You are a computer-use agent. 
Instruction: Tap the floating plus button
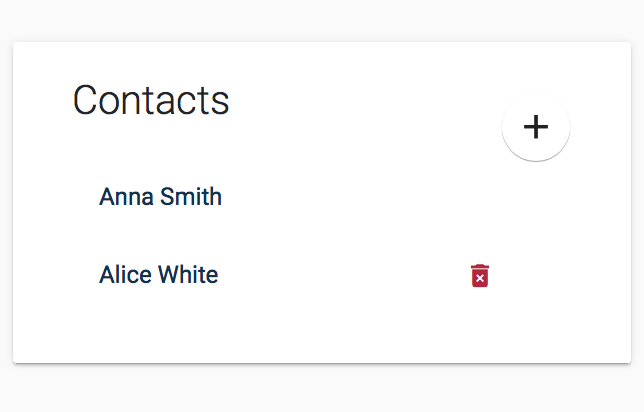536,127
